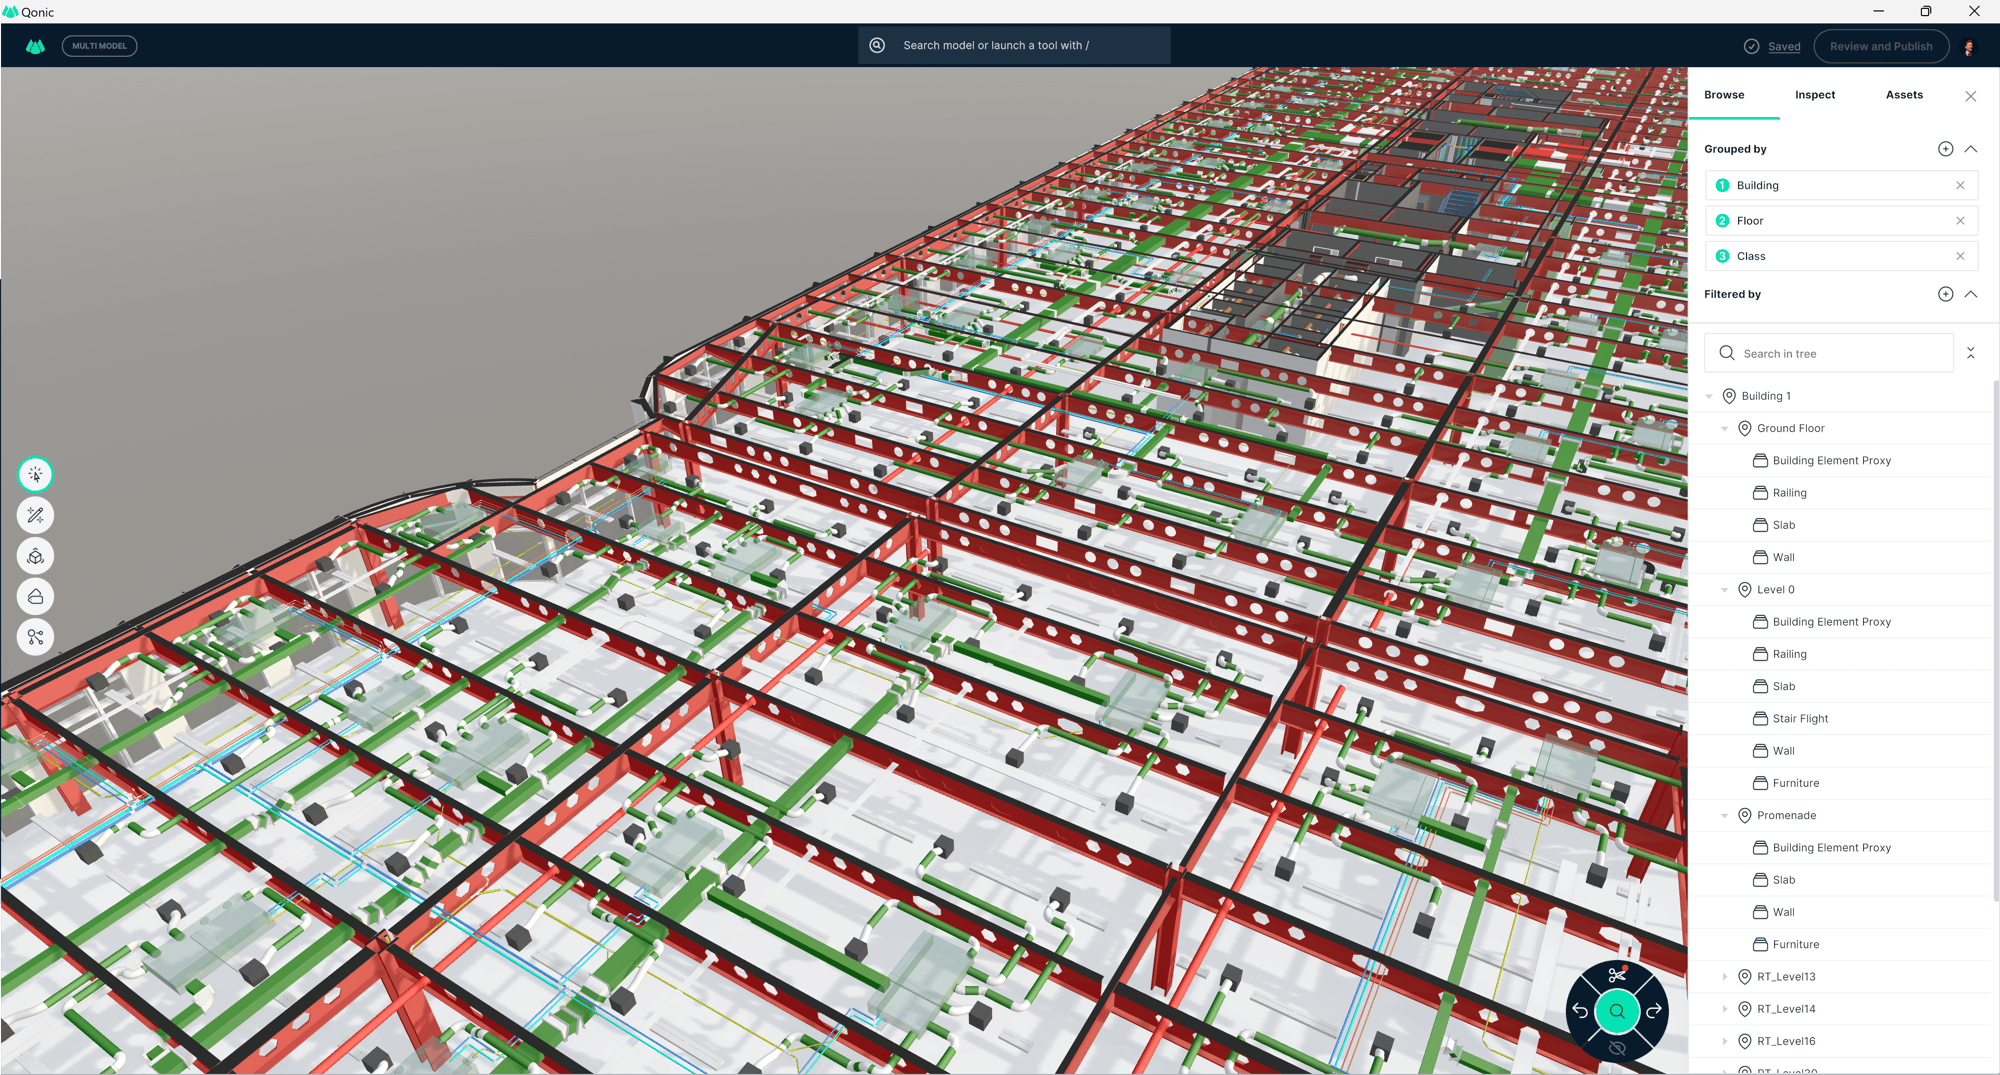Screen dimensions: 2000x1075
Task: Collapse the Promenade tree node
Action: (1723, 815)
